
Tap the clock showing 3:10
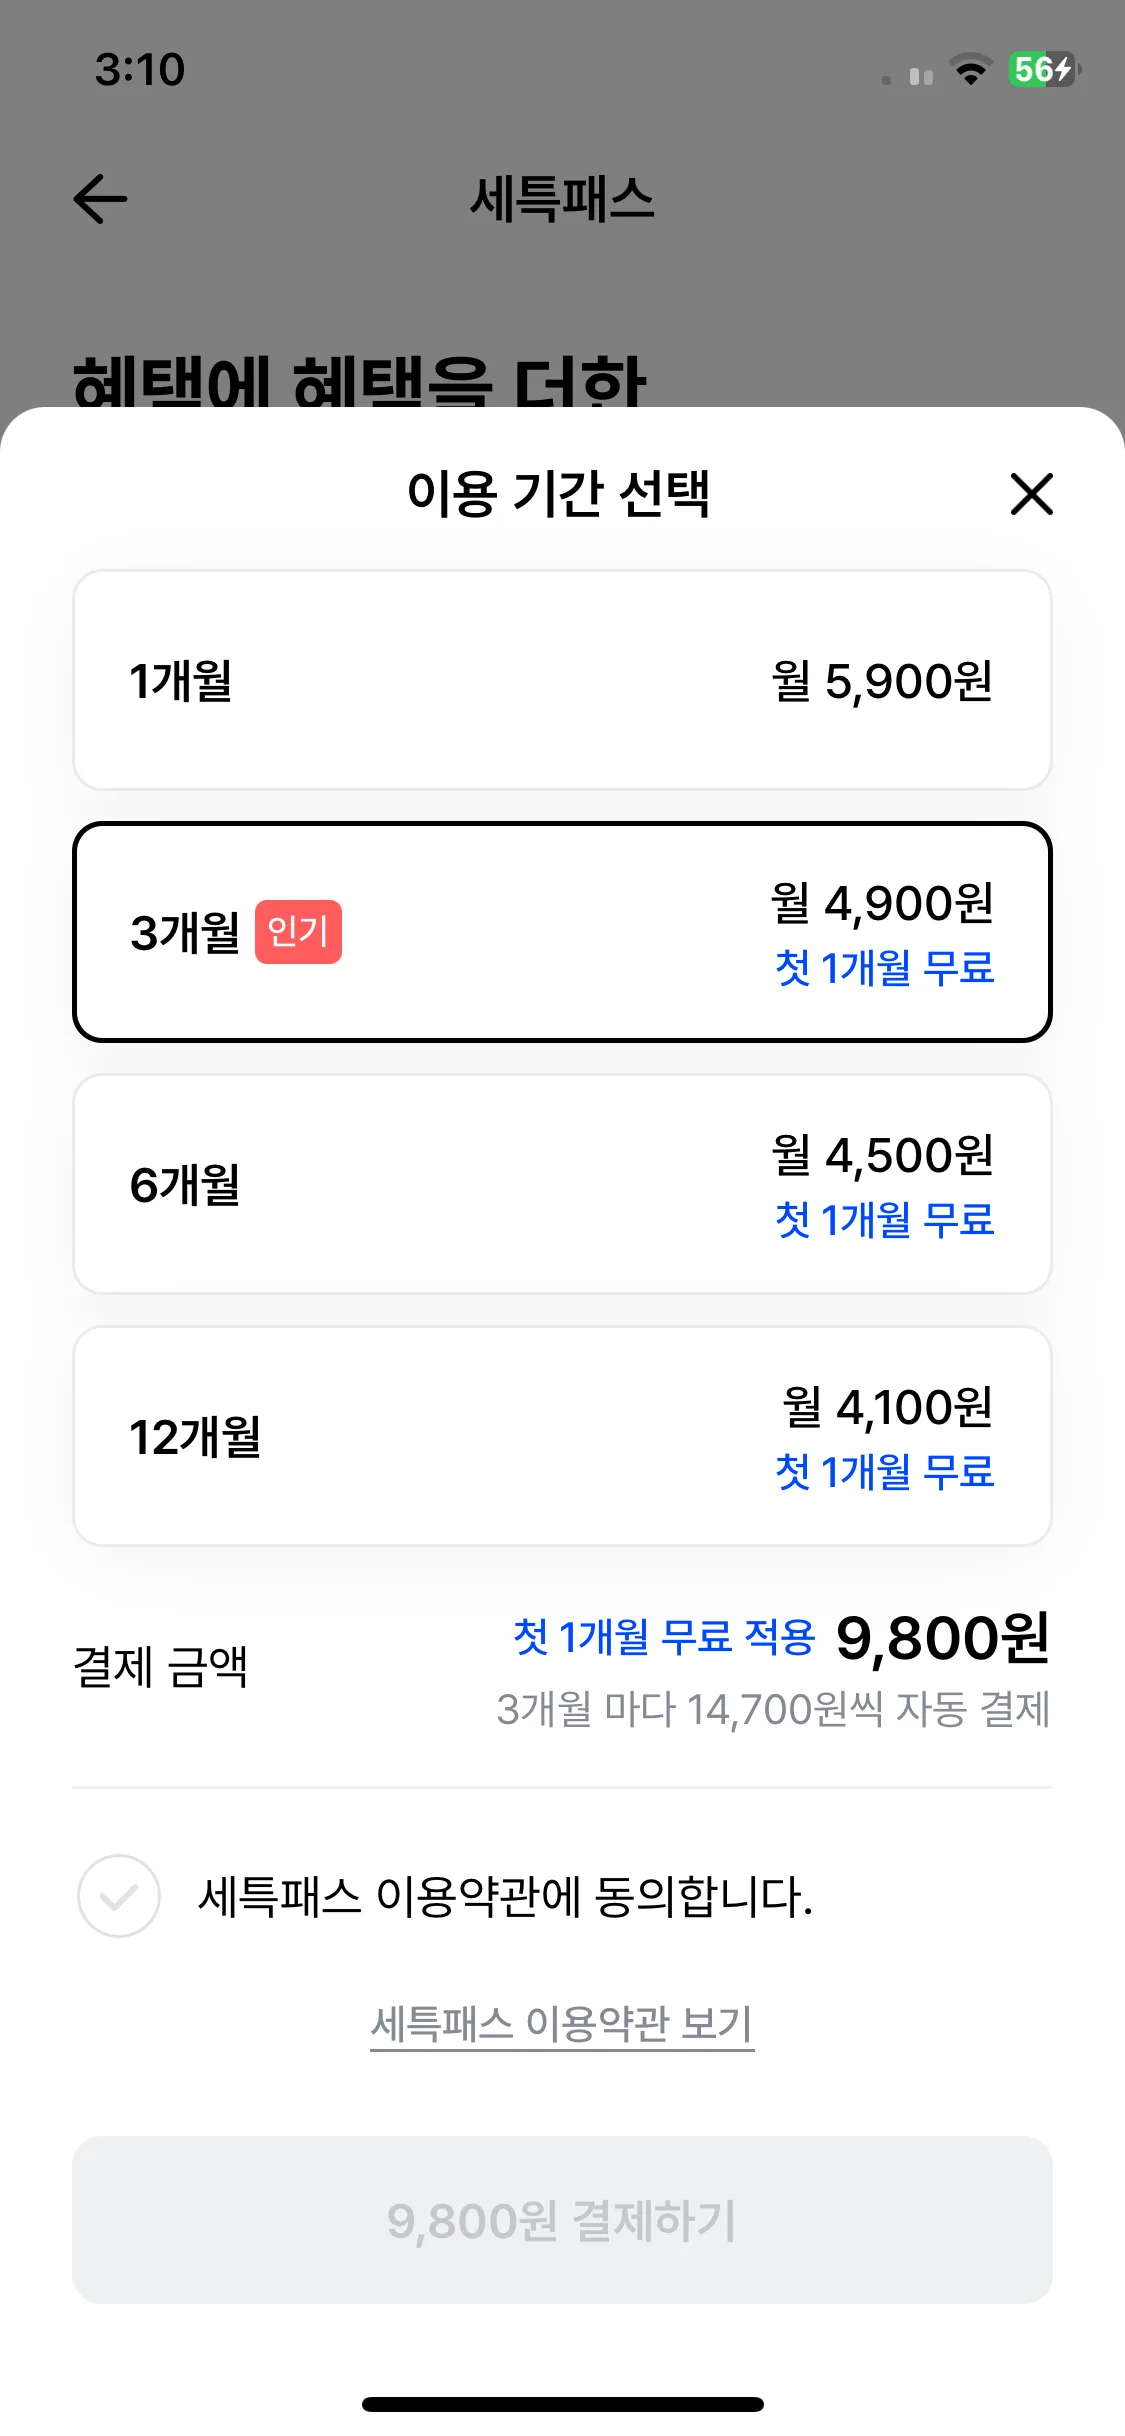click(140, 70)
